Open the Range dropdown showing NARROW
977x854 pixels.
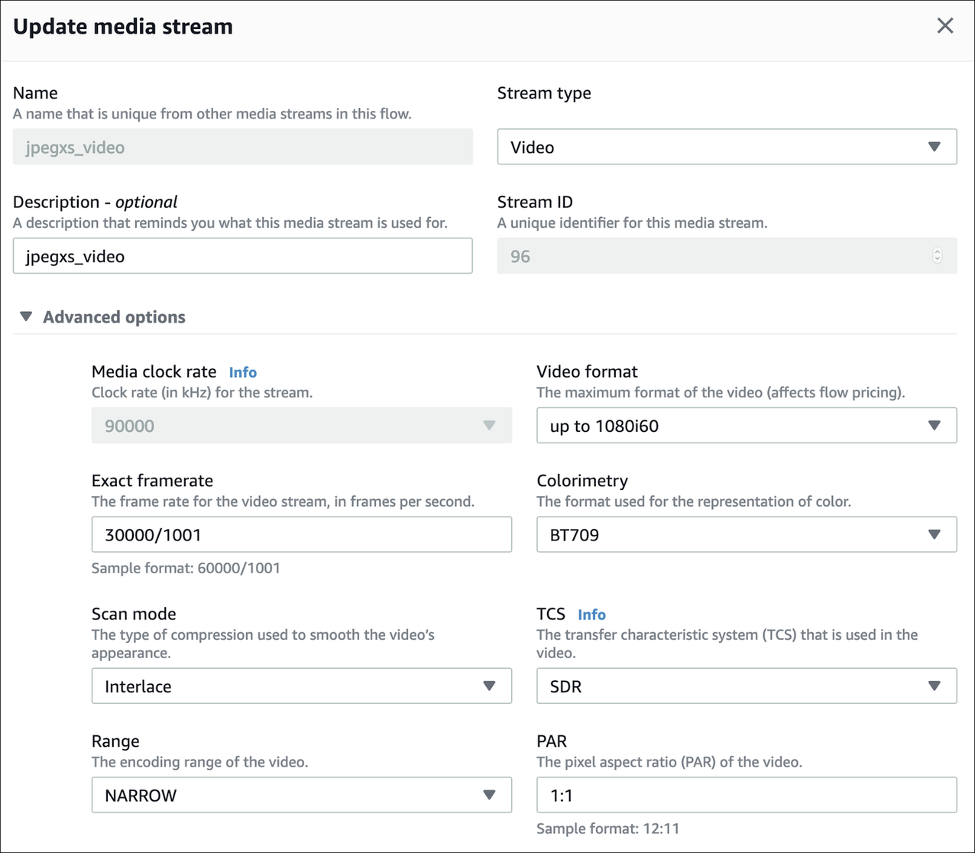(x=301, y=795)
